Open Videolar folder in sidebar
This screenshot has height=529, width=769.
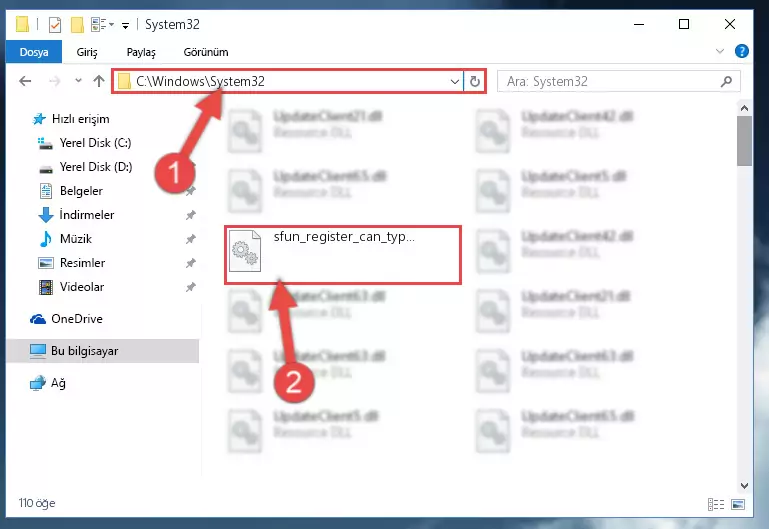(x=81, y=287)
